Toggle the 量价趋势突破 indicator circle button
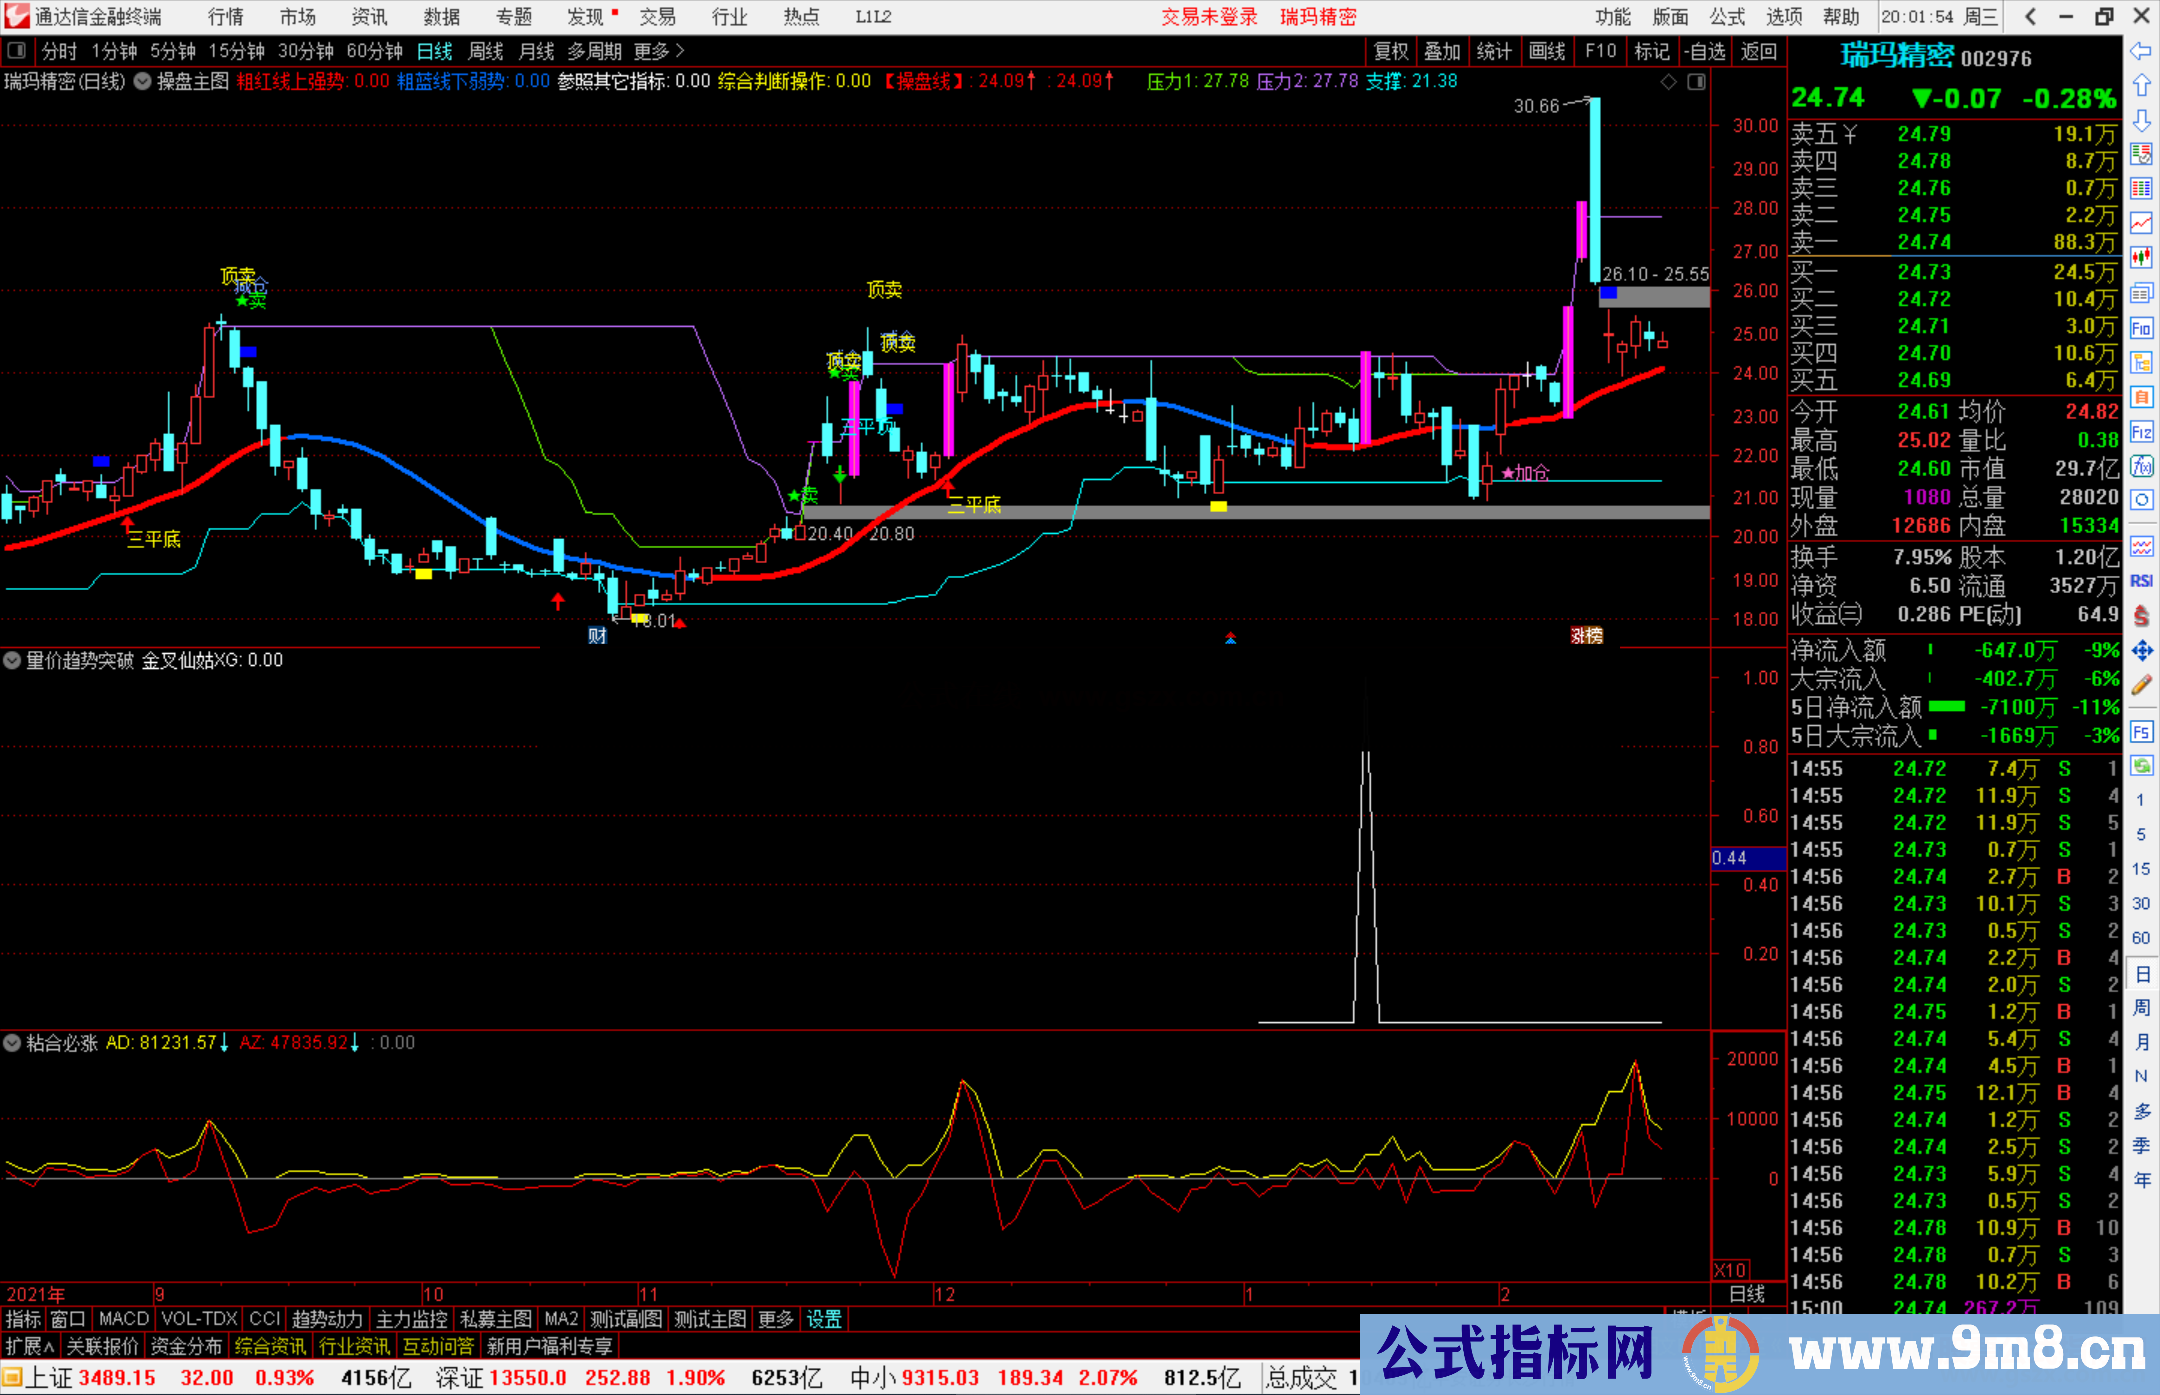 point(12,660)
